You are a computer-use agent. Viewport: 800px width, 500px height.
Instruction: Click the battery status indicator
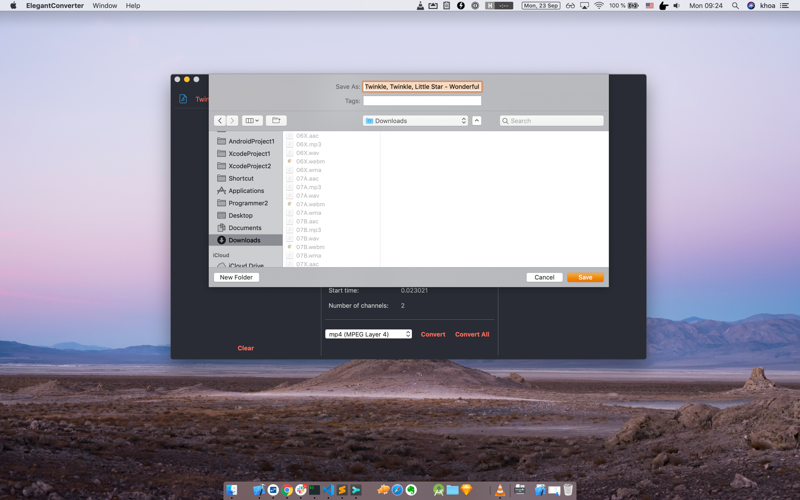click(x=624, y=6)
